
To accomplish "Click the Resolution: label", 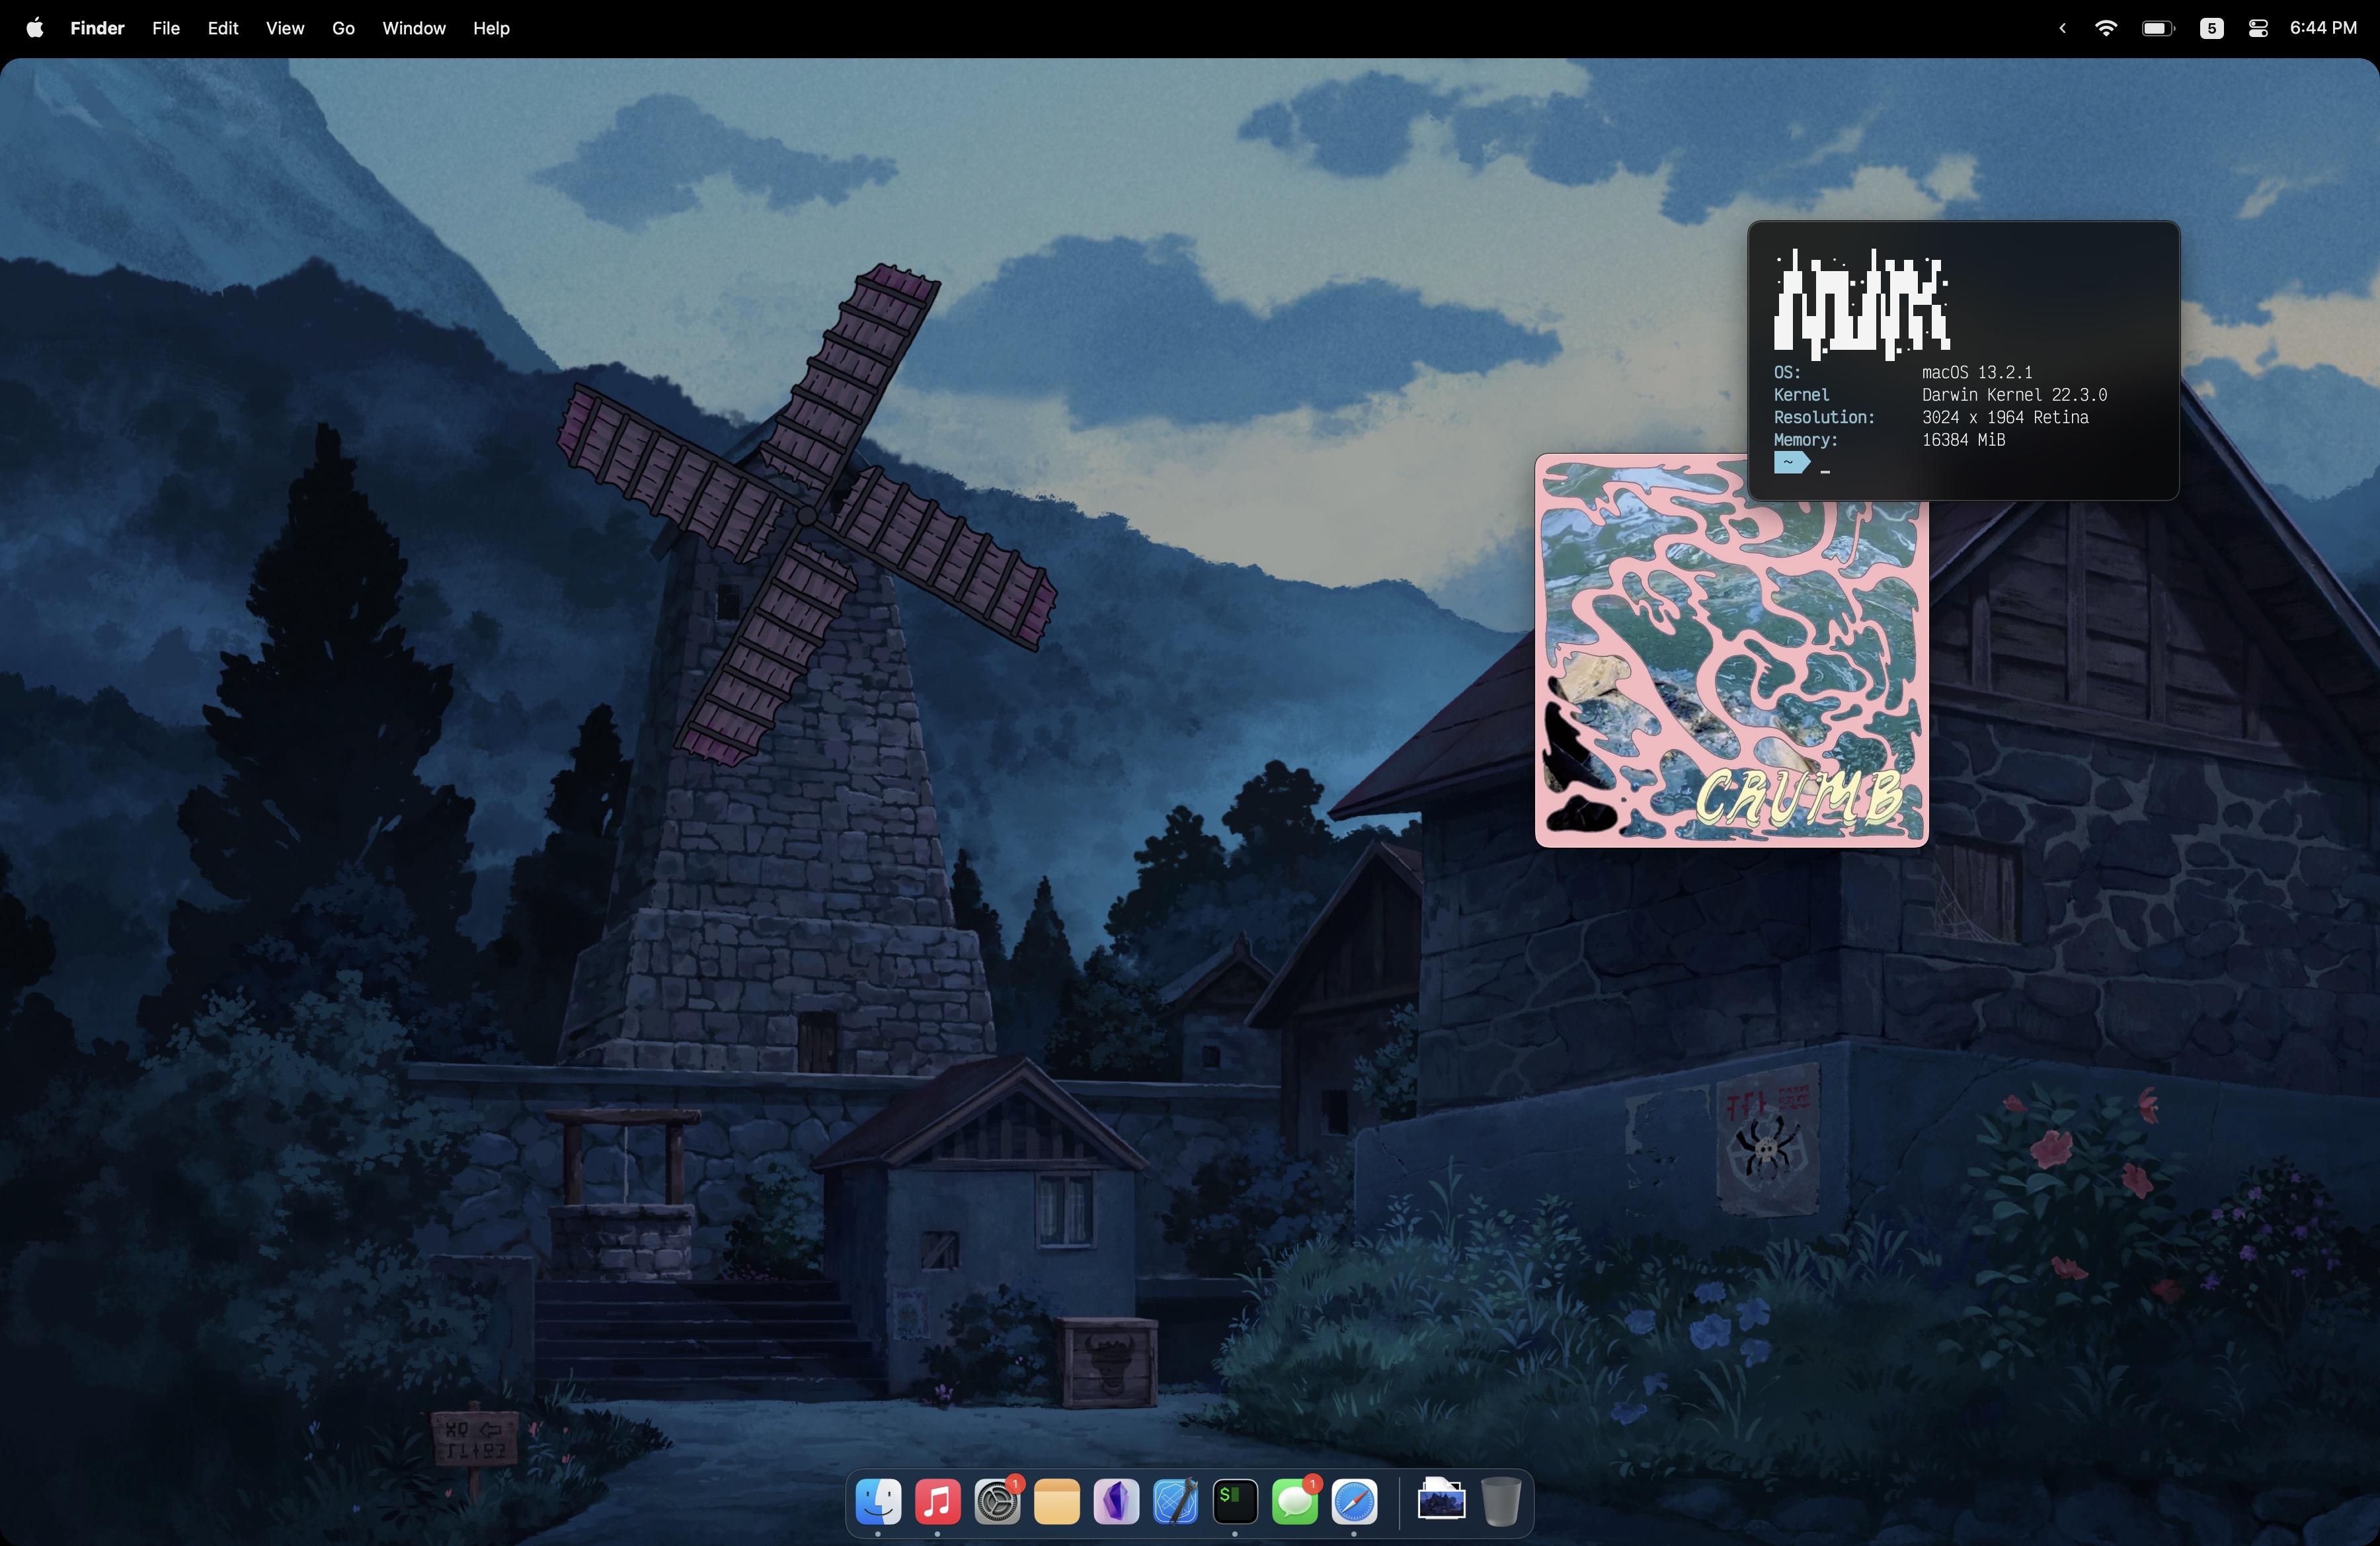I will (1824, 417).
